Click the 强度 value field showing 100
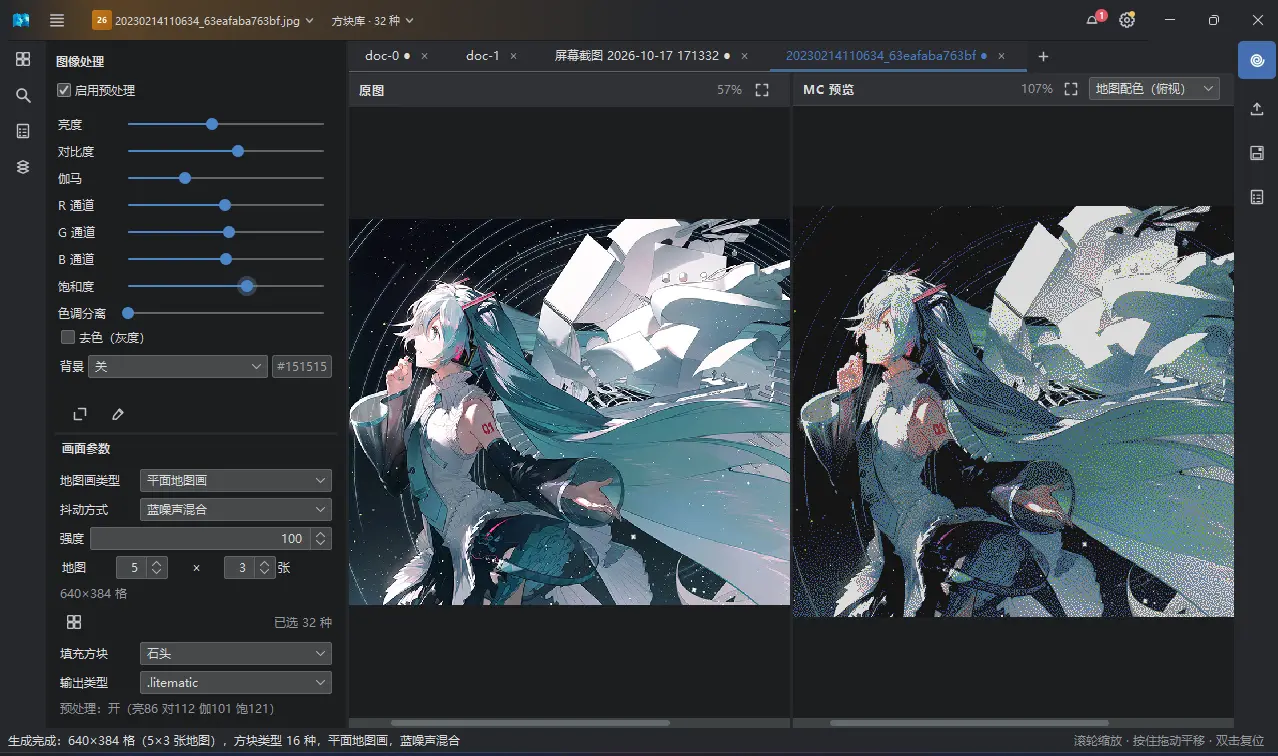This screenshot has height=756, width=1278. pos(200,538)
